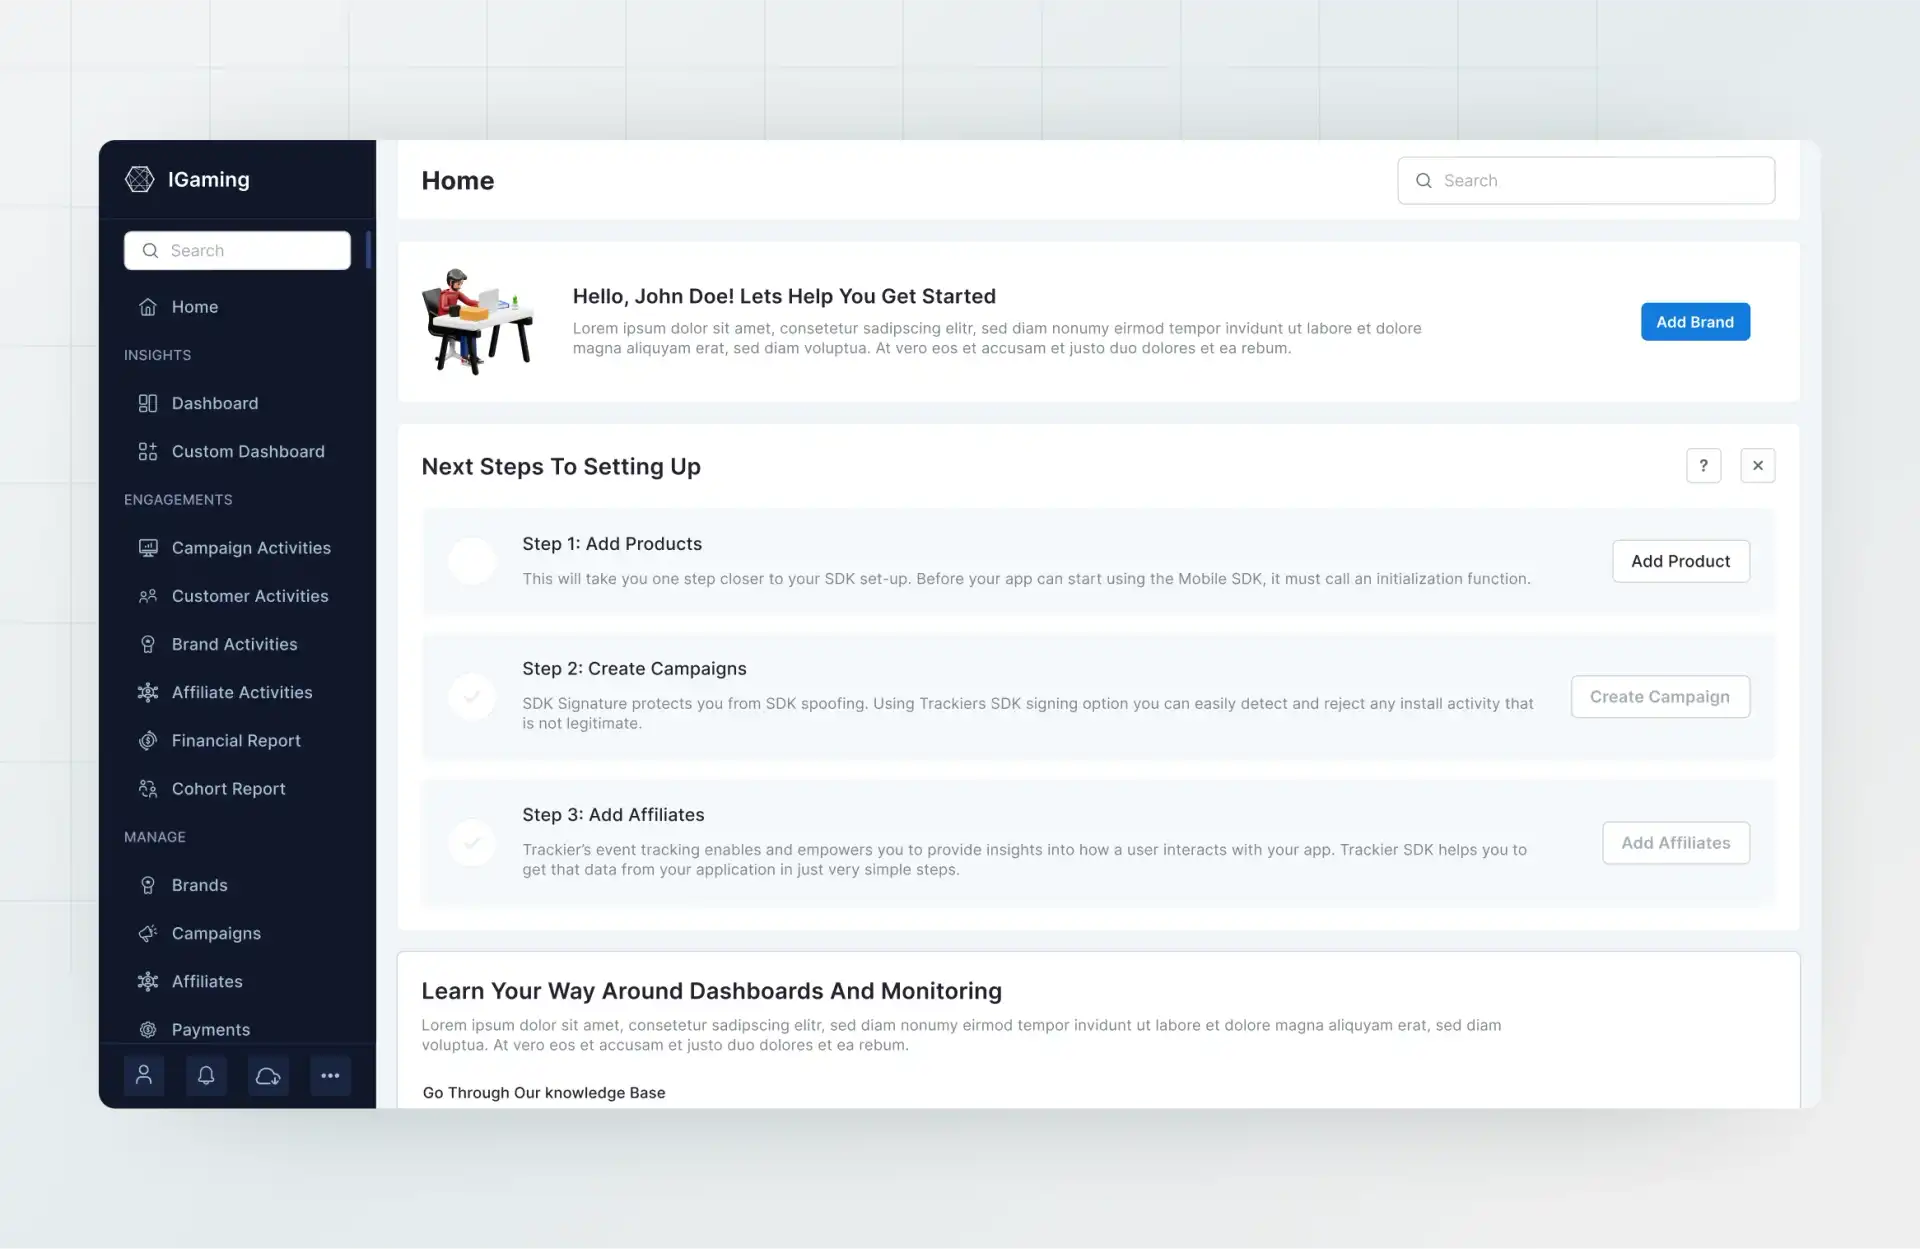Click the user profile icon bottom-left
Image resolution: width=1920 pixels, height=1249 pixels.
tap(143, 1074)
